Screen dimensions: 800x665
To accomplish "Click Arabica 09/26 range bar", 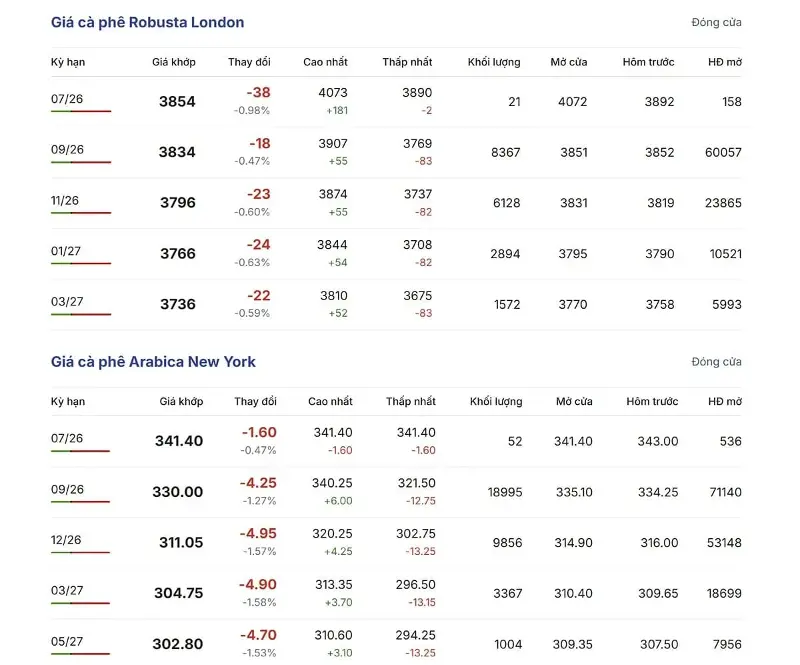I will [81, 502].
